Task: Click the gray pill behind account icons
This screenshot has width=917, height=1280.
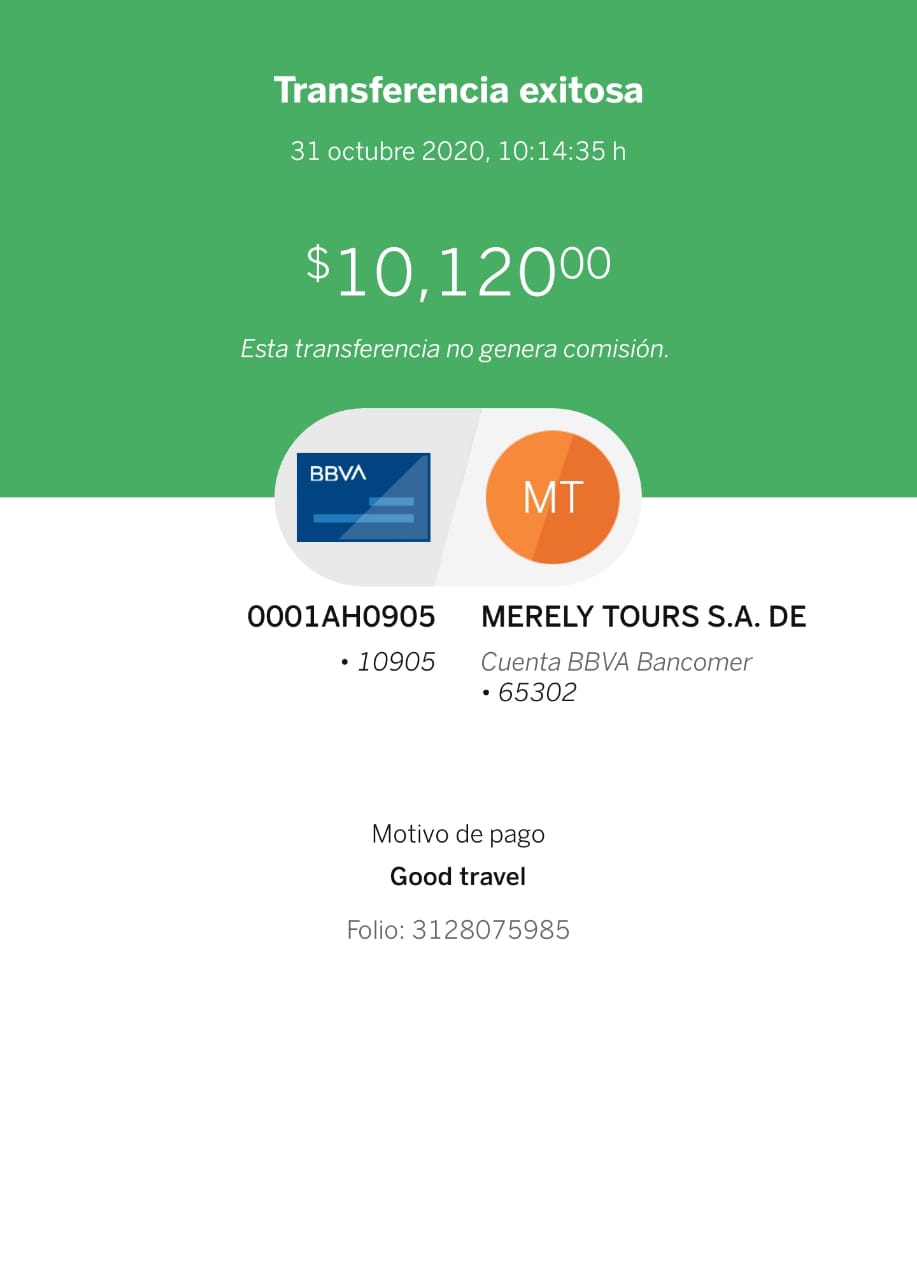Action: 458,497
